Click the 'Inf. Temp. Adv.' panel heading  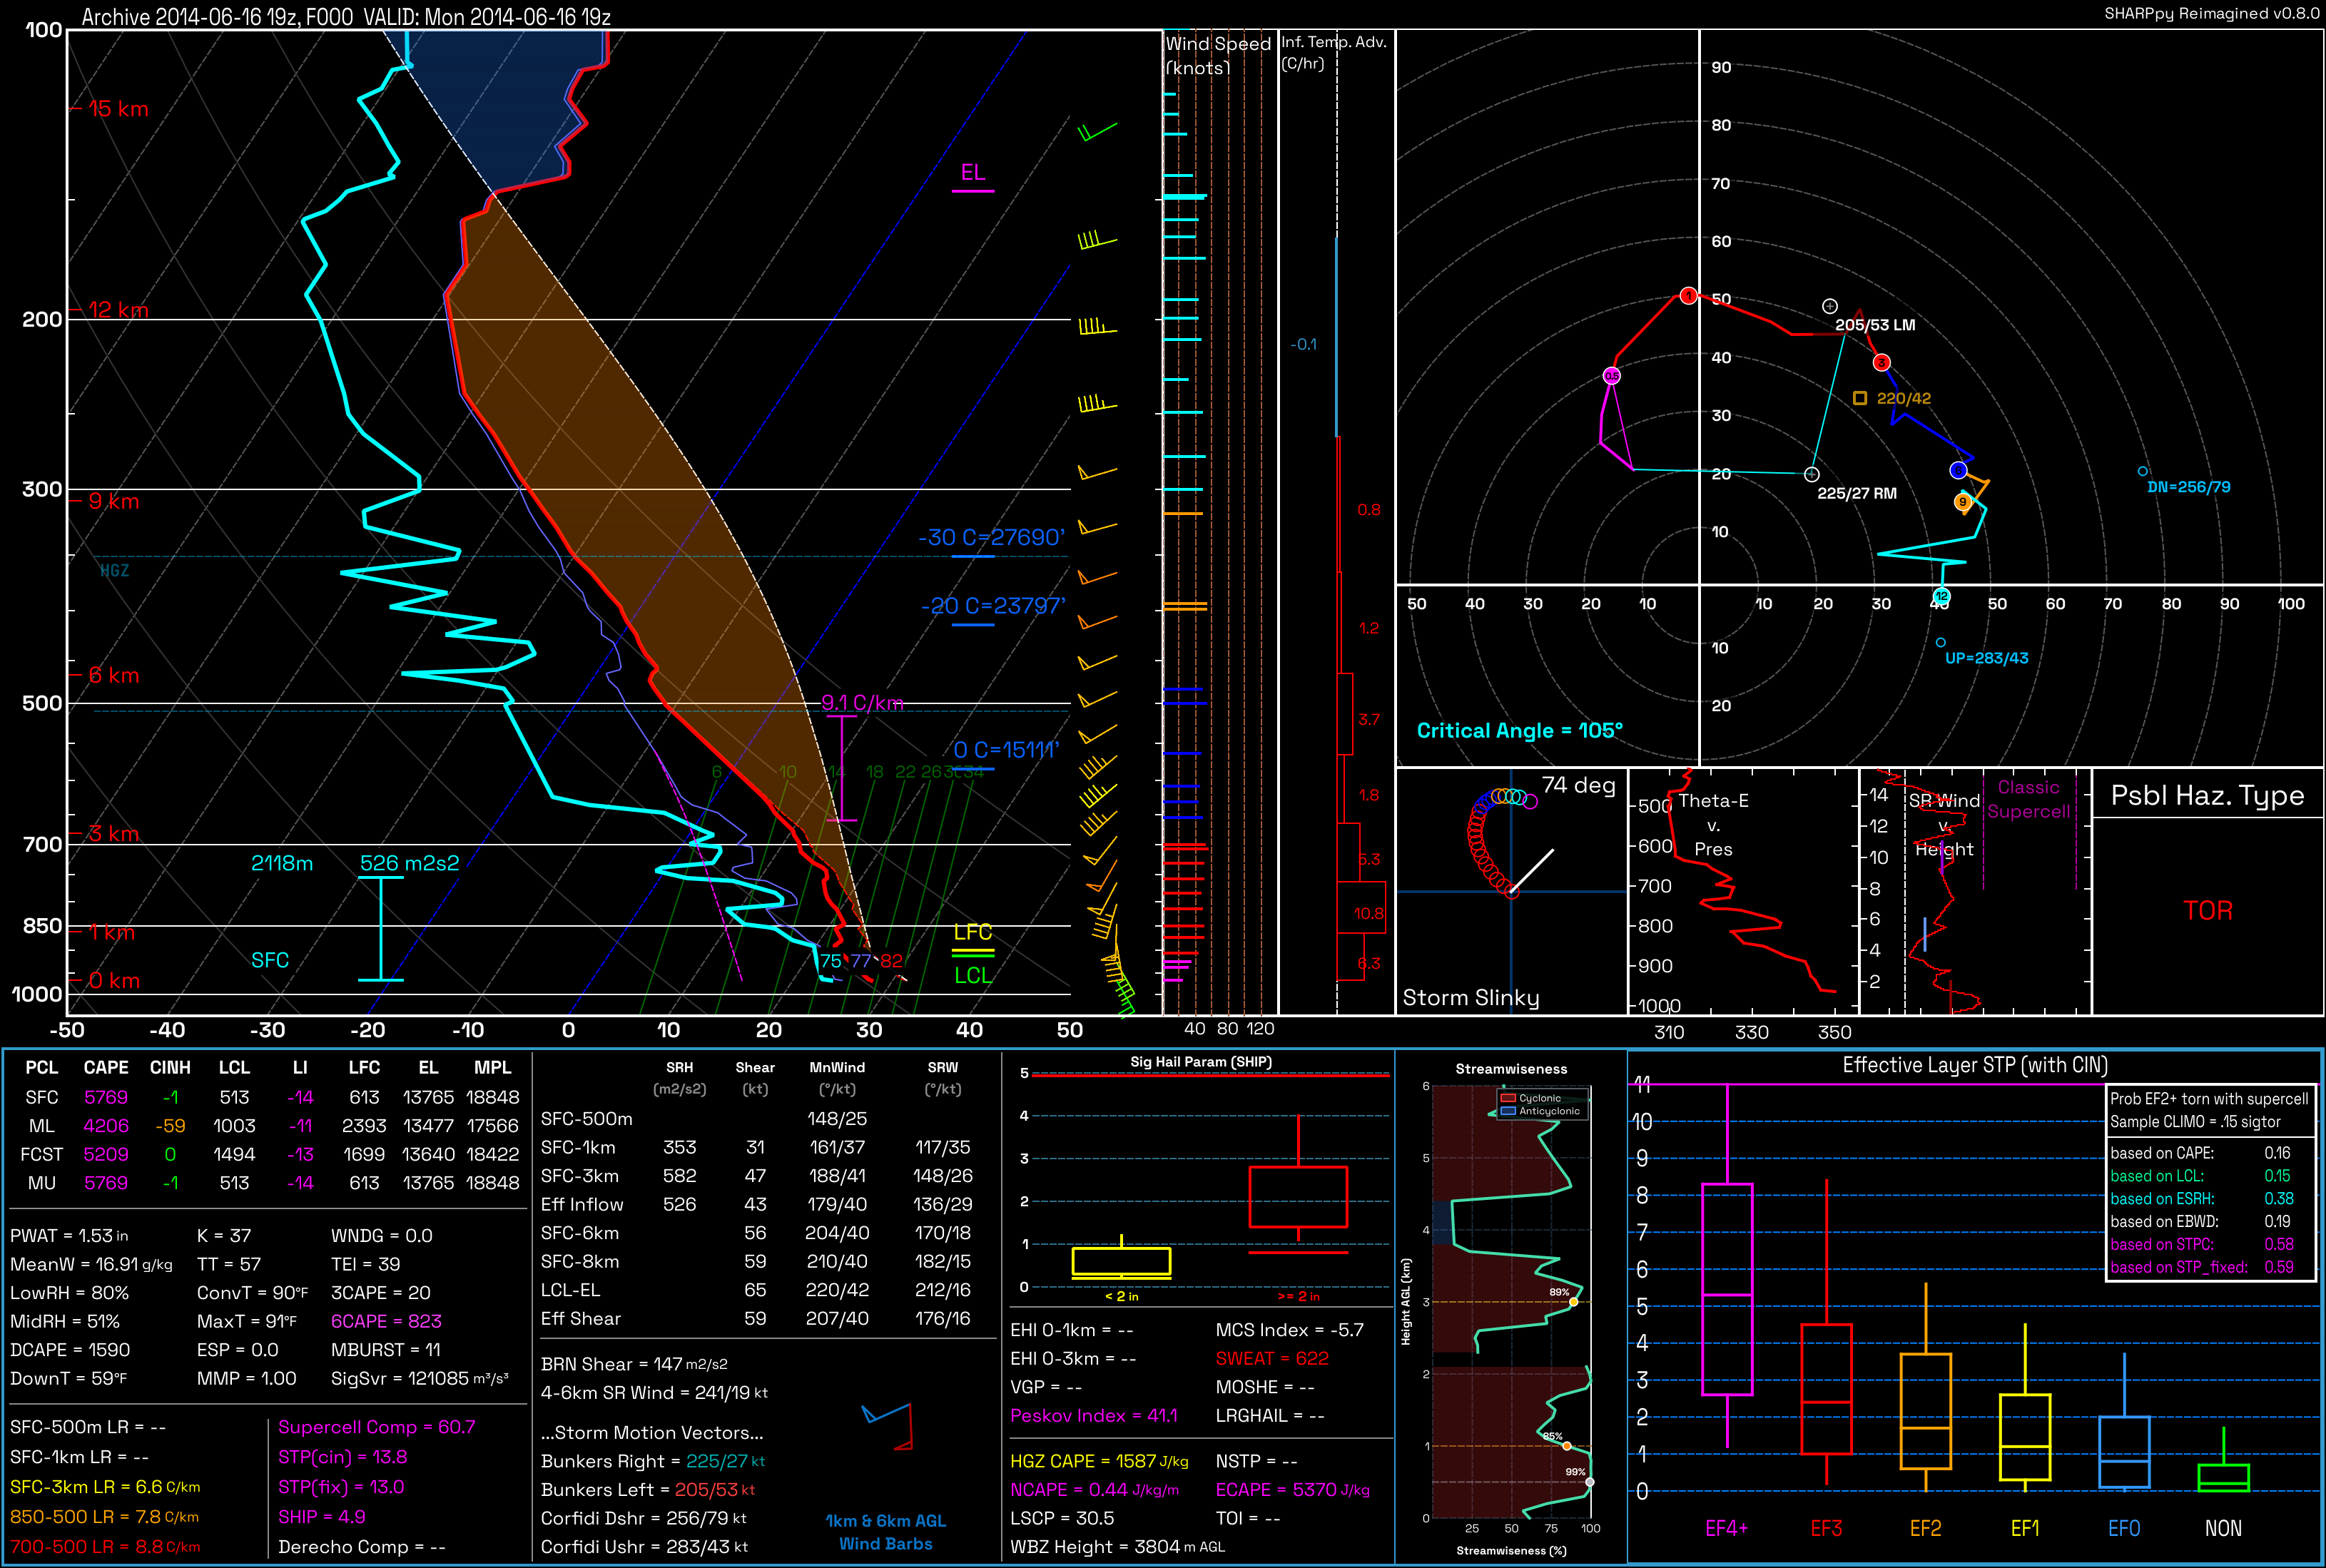1334,52
